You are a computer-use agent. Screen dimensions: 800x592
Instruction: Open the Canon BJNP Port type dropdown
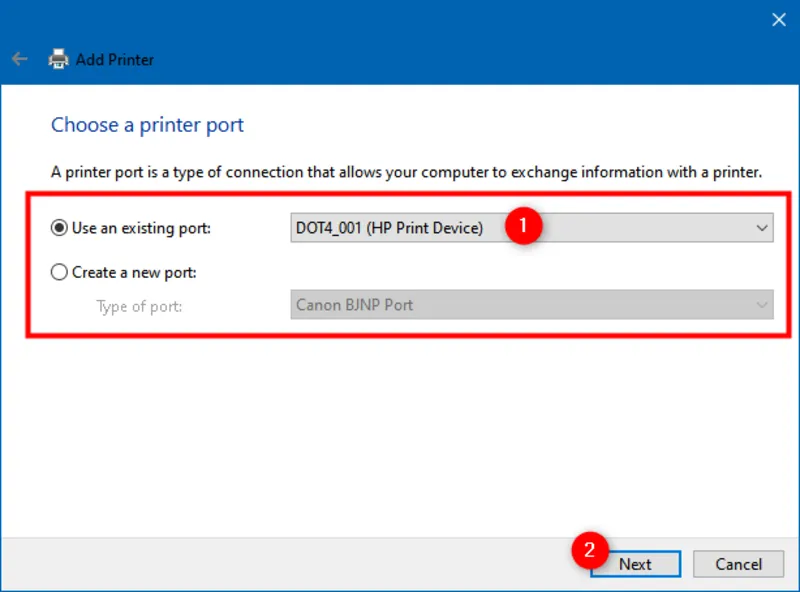tap(532, 305)
